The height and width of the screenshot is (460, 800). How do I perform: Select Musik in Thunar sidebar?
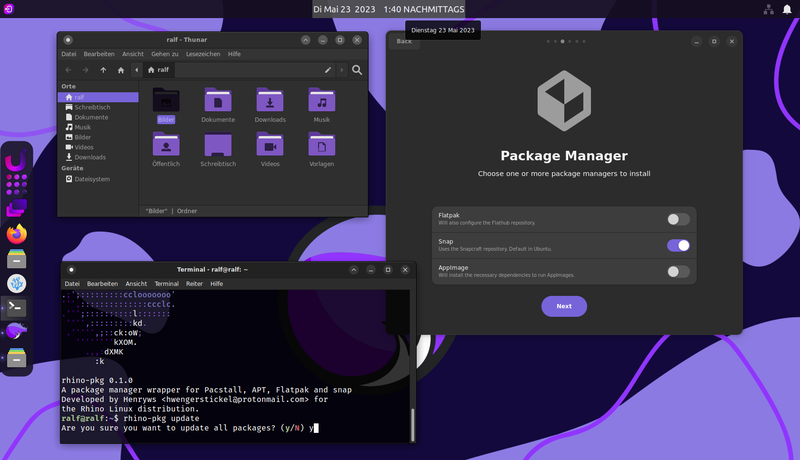[x=98, y=127]
